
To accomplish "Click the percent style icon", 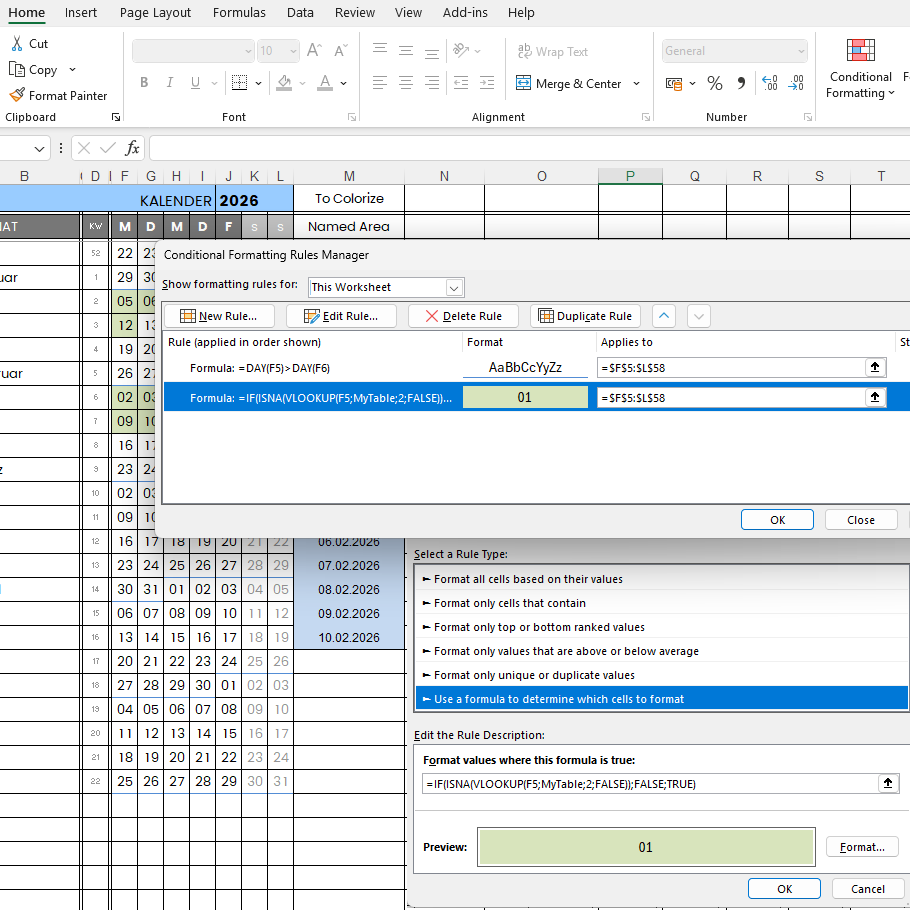I will [x=714, y=84].
